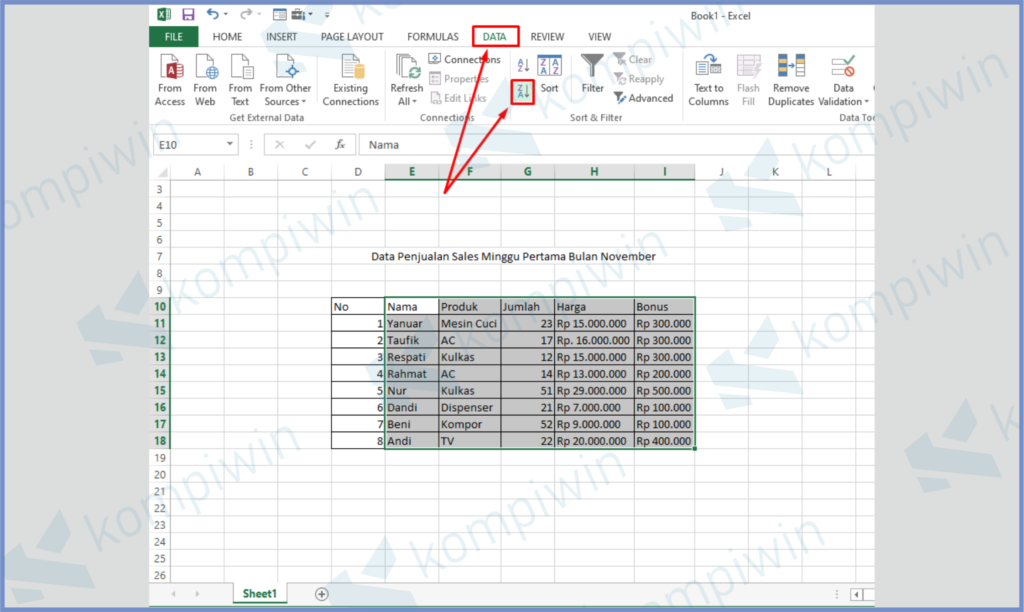Expand the From Other Sources dropdown
The height and width of the screenshot is (612, 1024).
coord(286,101)
